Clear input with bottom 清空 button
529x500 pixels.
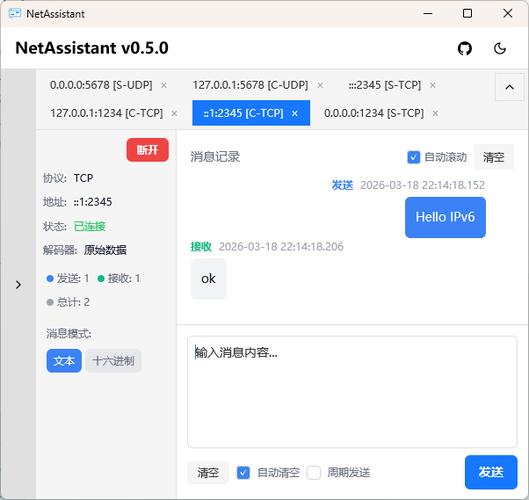[x=208, y=473]
